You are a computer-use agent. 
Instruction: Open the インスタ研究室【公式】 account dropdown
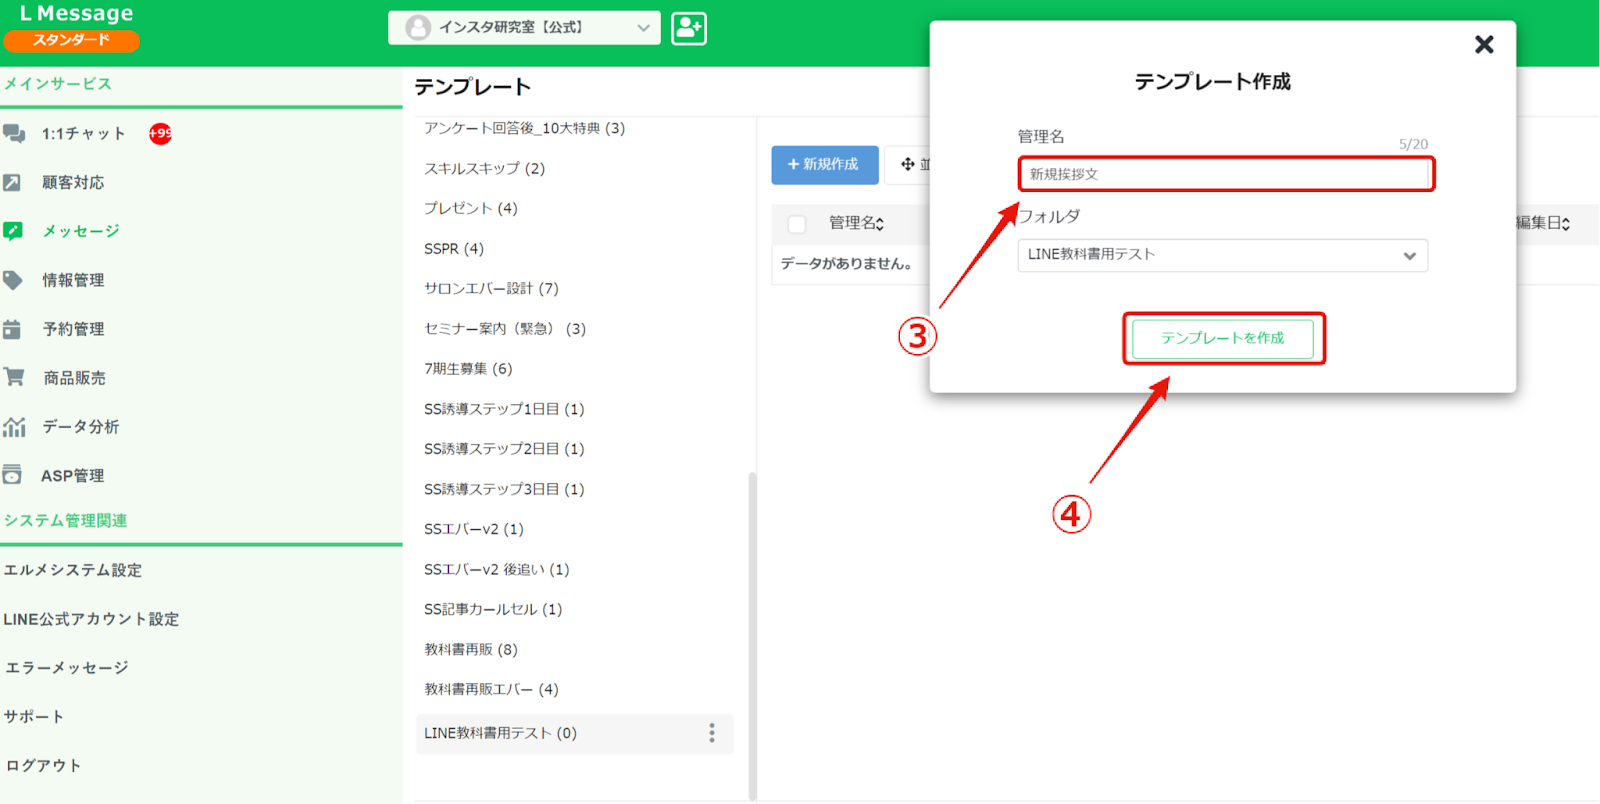524,28
